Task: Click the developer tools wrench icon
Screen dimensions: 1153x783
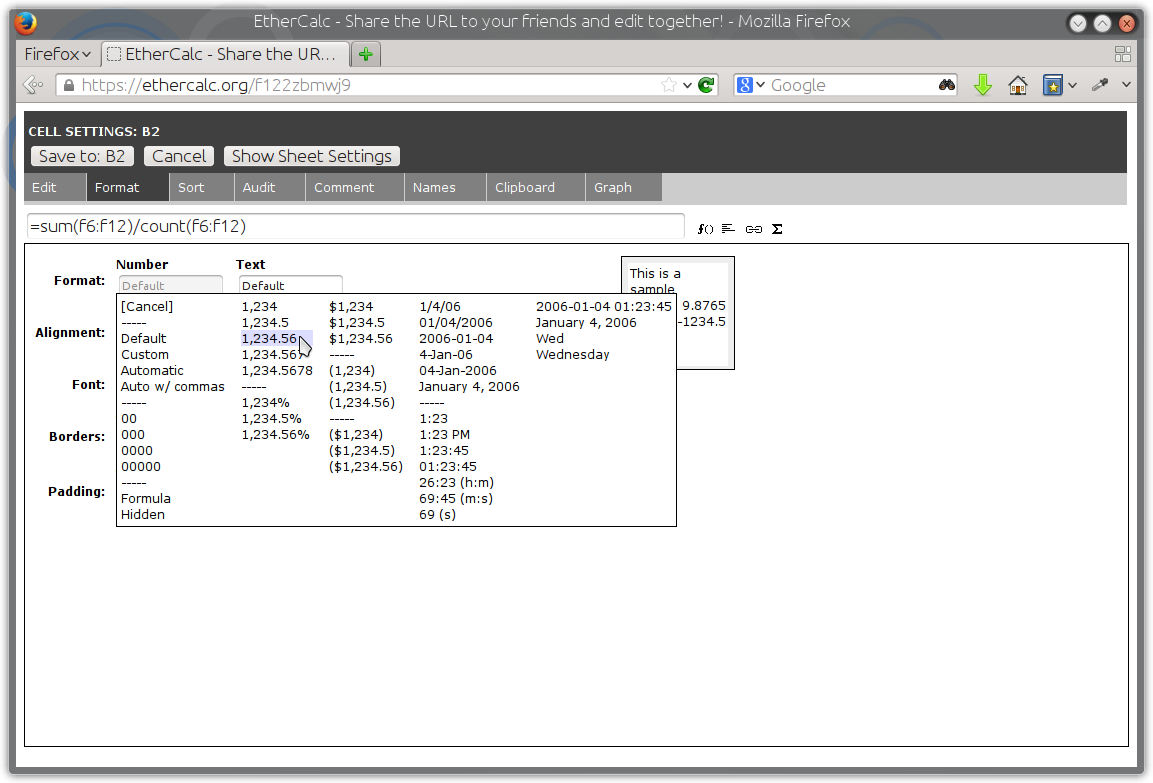Action: click(x=1100, y=85)
